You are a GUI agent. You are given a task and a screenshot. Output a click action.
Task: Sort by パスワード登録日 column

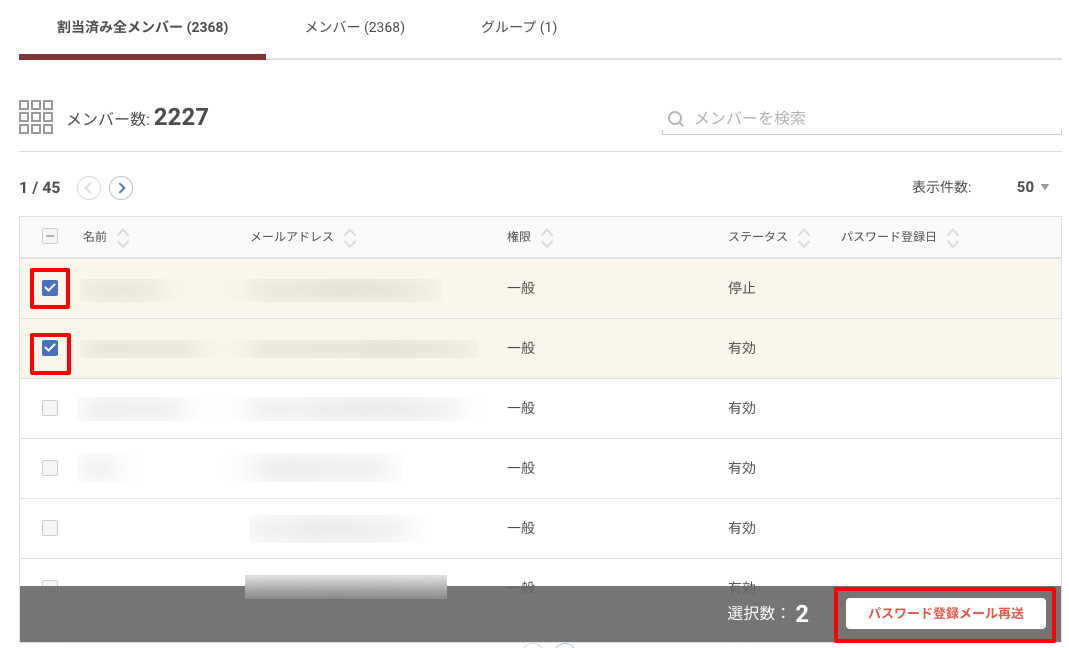click(x=953, y=237)
